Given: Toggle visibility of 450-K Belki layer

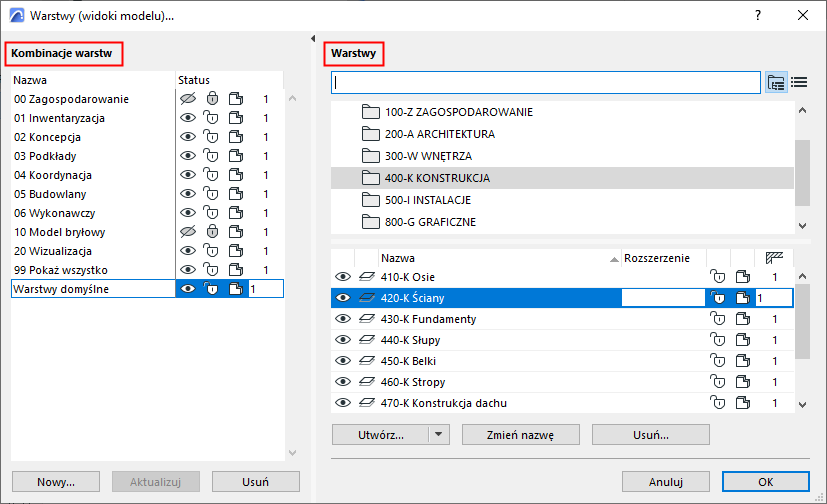Looking at the screenshot, I should 343,361.
